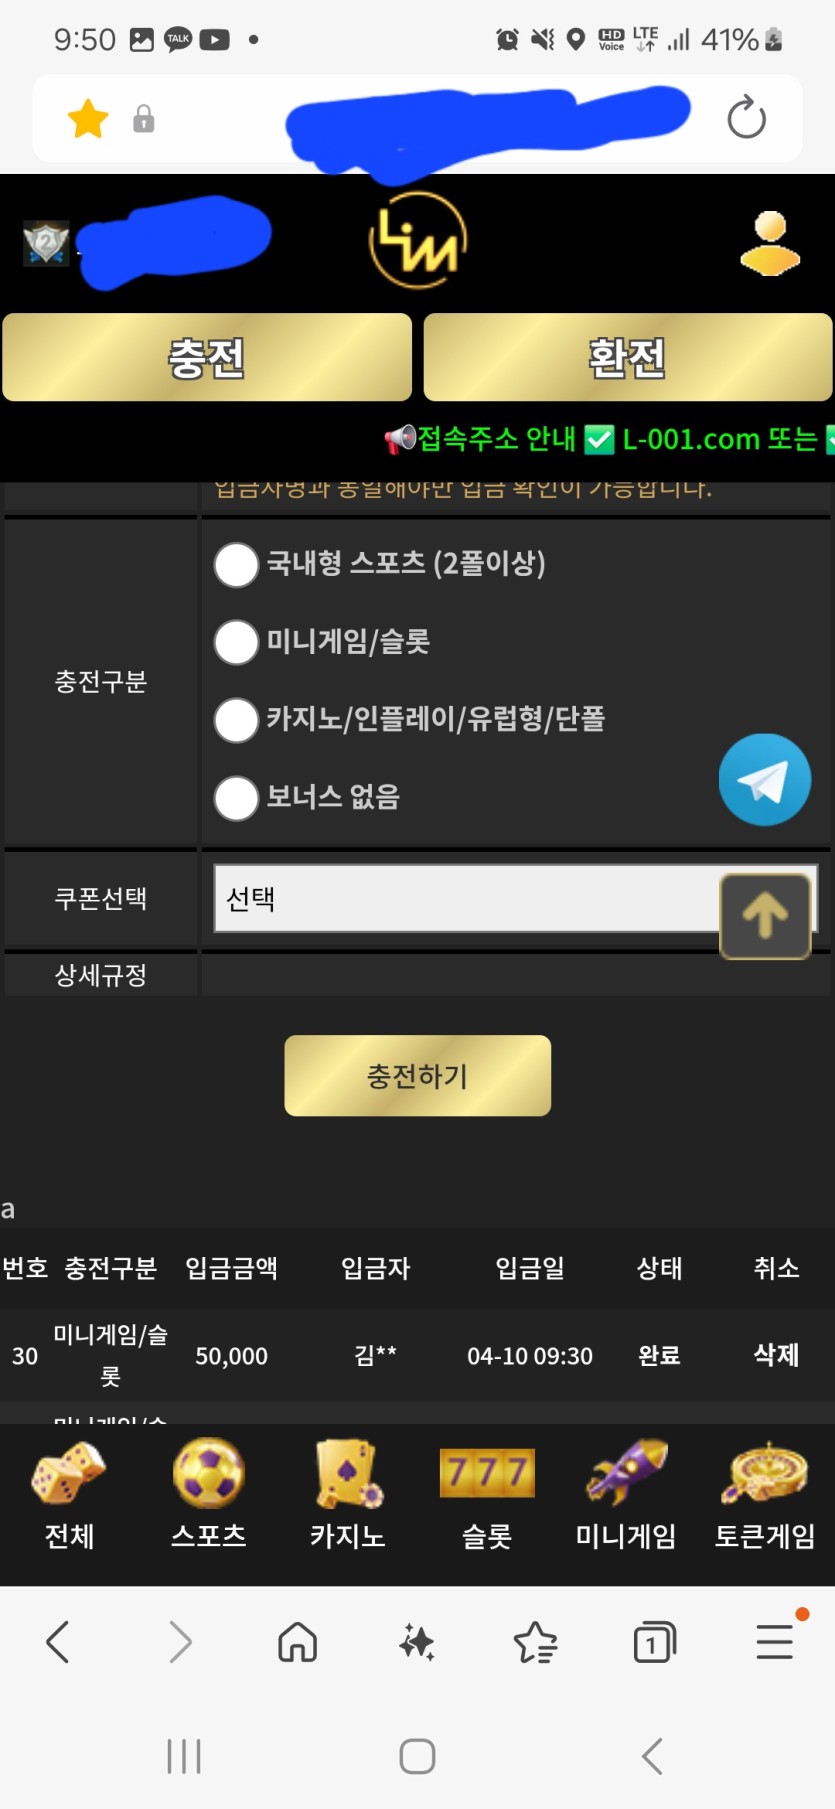Tap the Telegram support floating icon

click(764, 780)
